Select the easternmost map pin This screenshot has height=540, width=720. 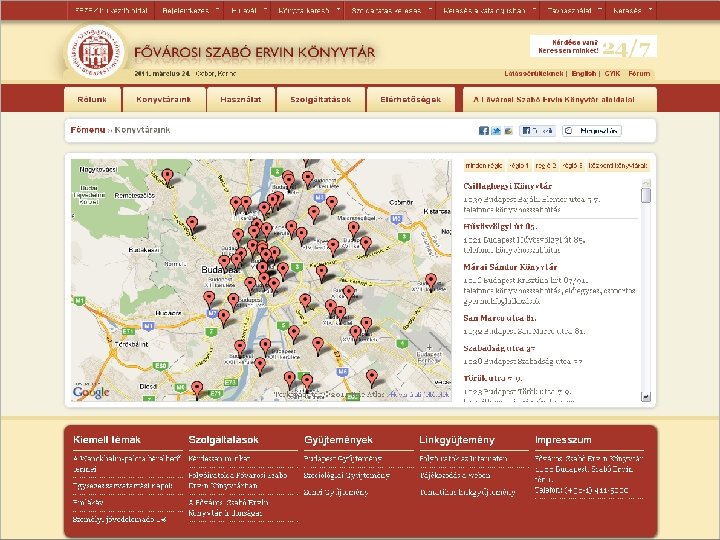click(431, 281)
